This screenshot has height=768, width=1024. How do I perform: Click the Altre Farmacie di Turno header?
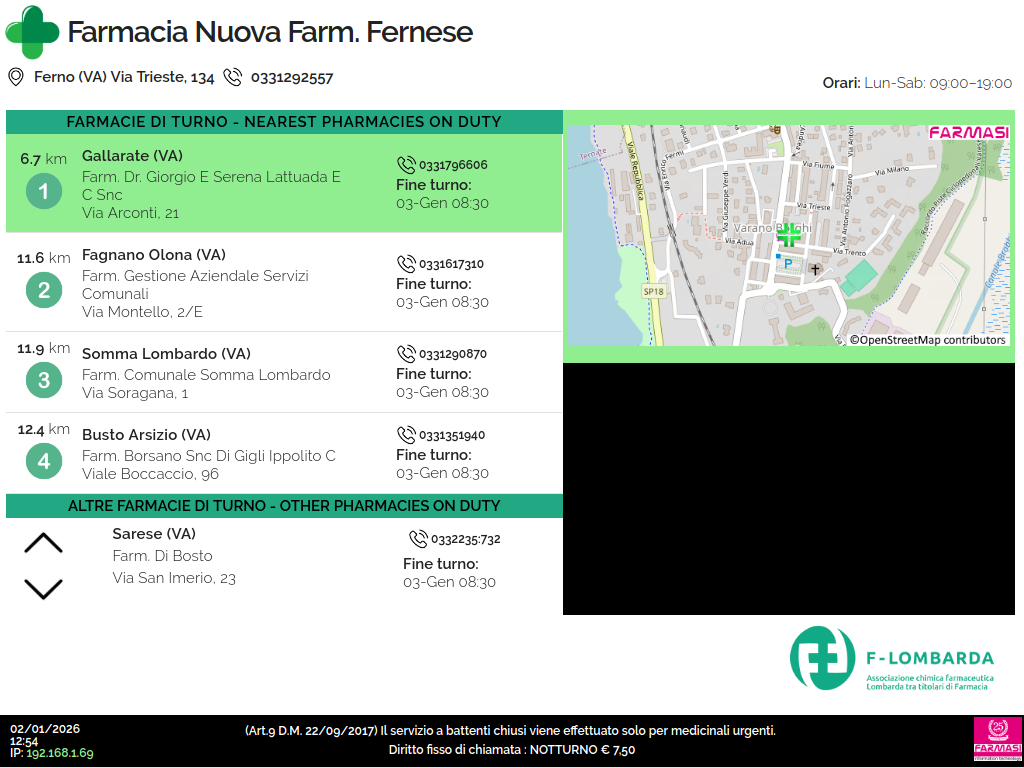click(284, 506)
